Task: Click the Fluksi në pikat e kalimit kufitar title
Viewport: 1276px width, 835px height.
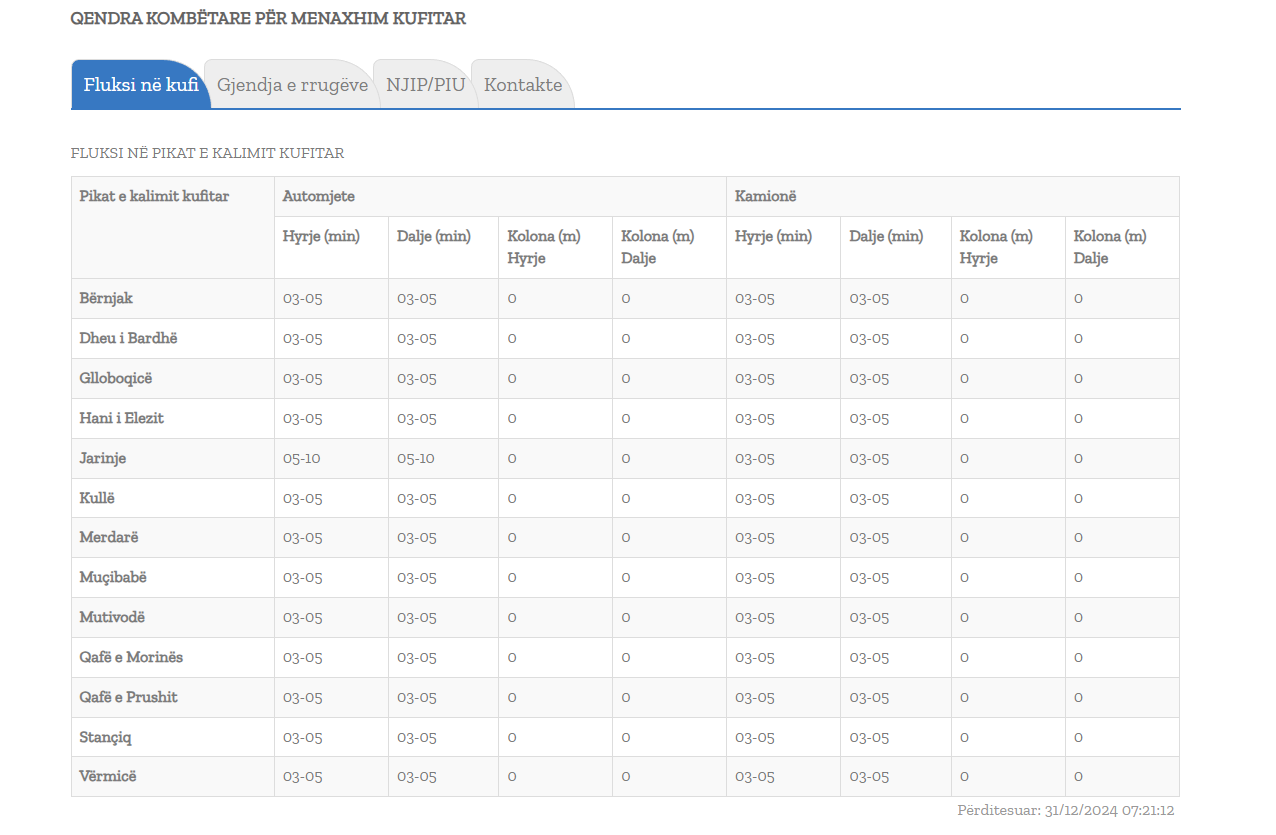Action: point(208,153)
